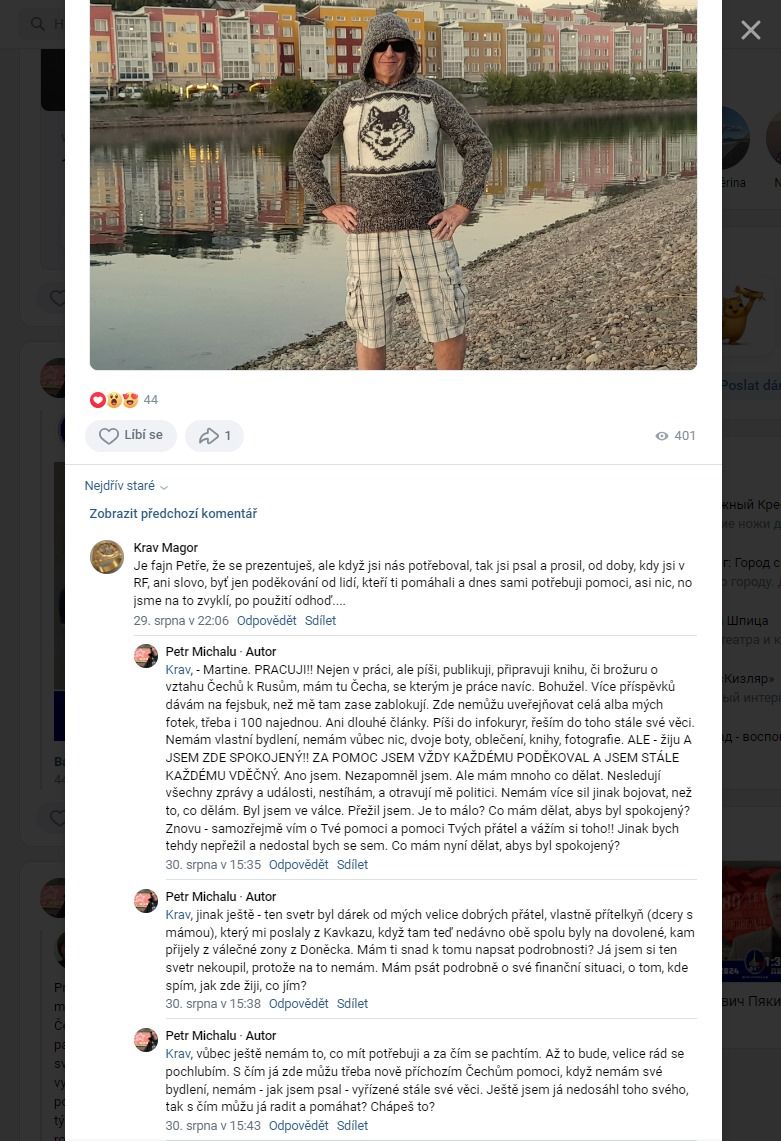This screenshot has height=1141, width=781.
Task: Close the post popup with X icon
Action: (750, 30)
